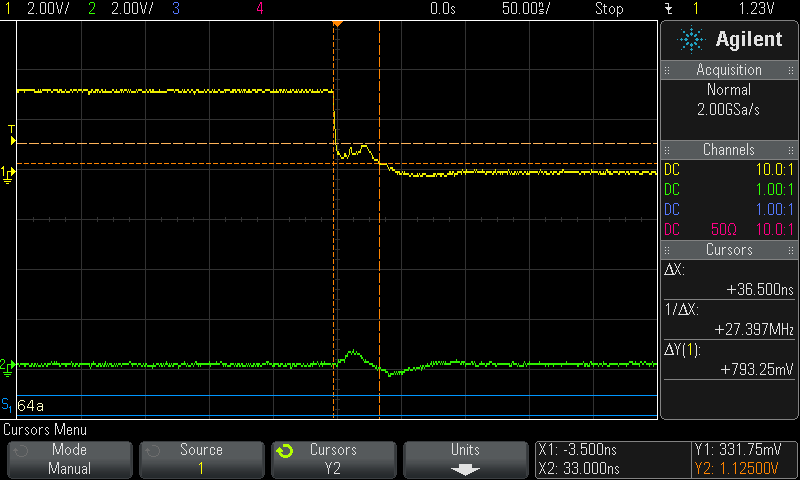Choose the Cursors Y2 selection softkey

(x=334, y=459)
